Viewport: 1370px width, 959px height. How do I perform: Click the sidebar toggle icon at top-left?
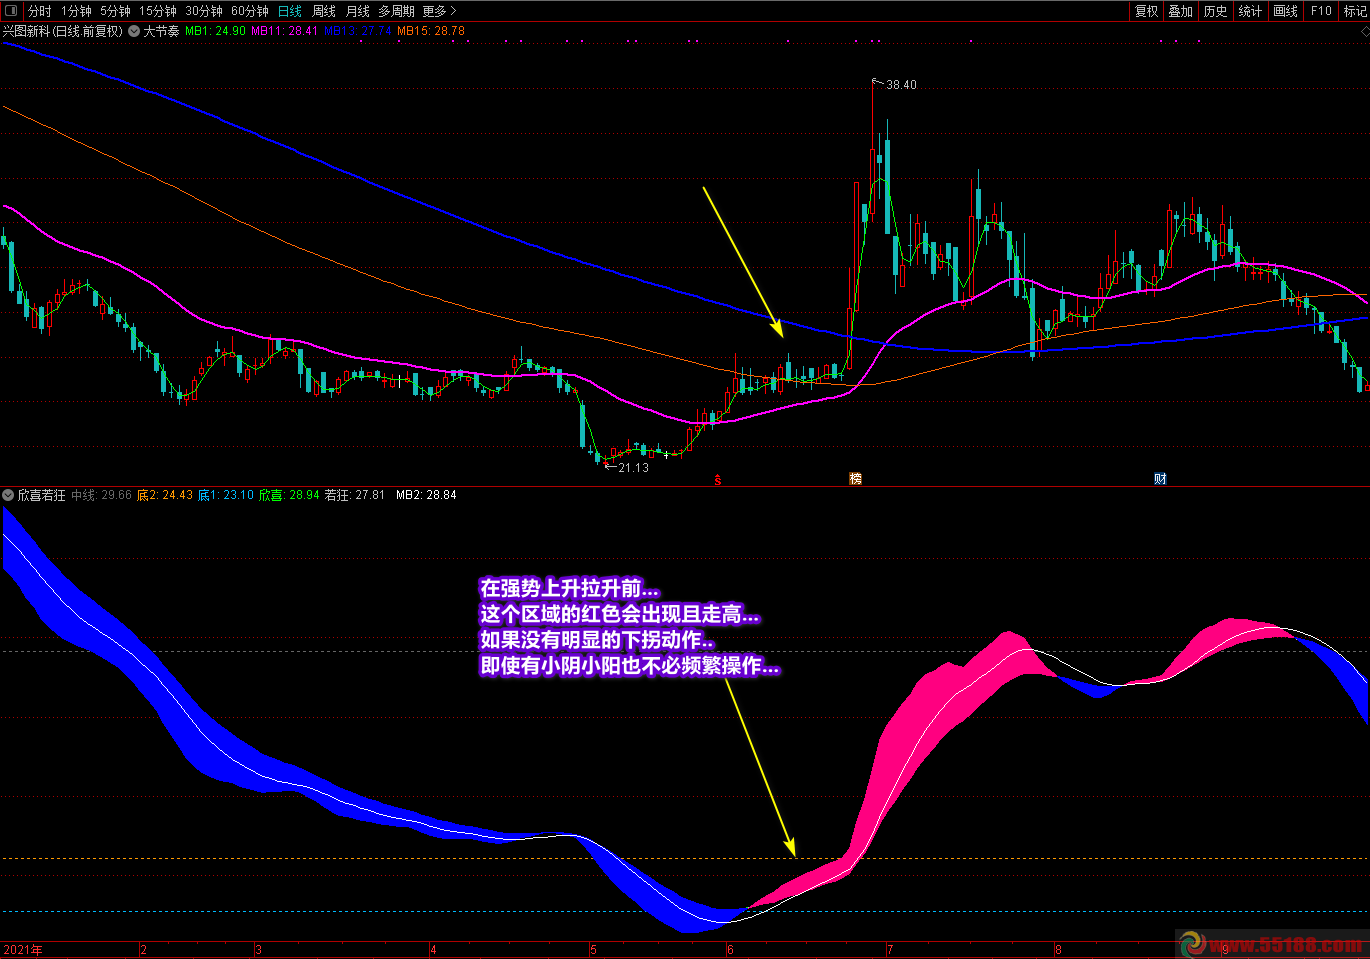point(11,11)
